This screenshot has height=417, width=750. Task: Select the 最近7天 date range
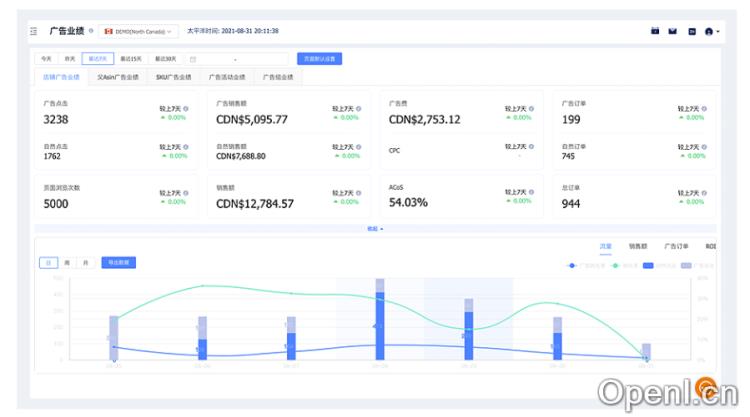click(98, 59)
